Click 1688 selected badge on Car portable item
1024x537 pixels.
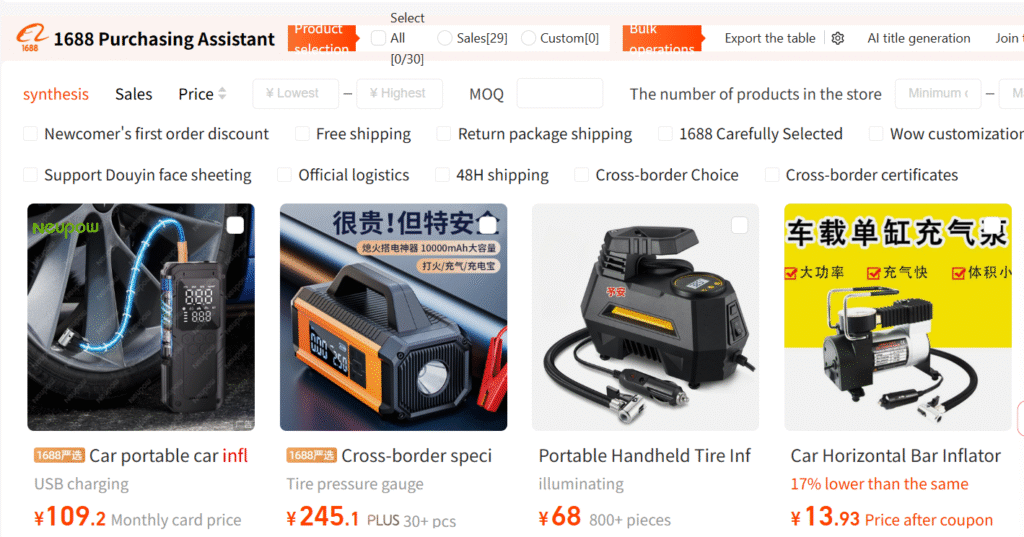59,455
